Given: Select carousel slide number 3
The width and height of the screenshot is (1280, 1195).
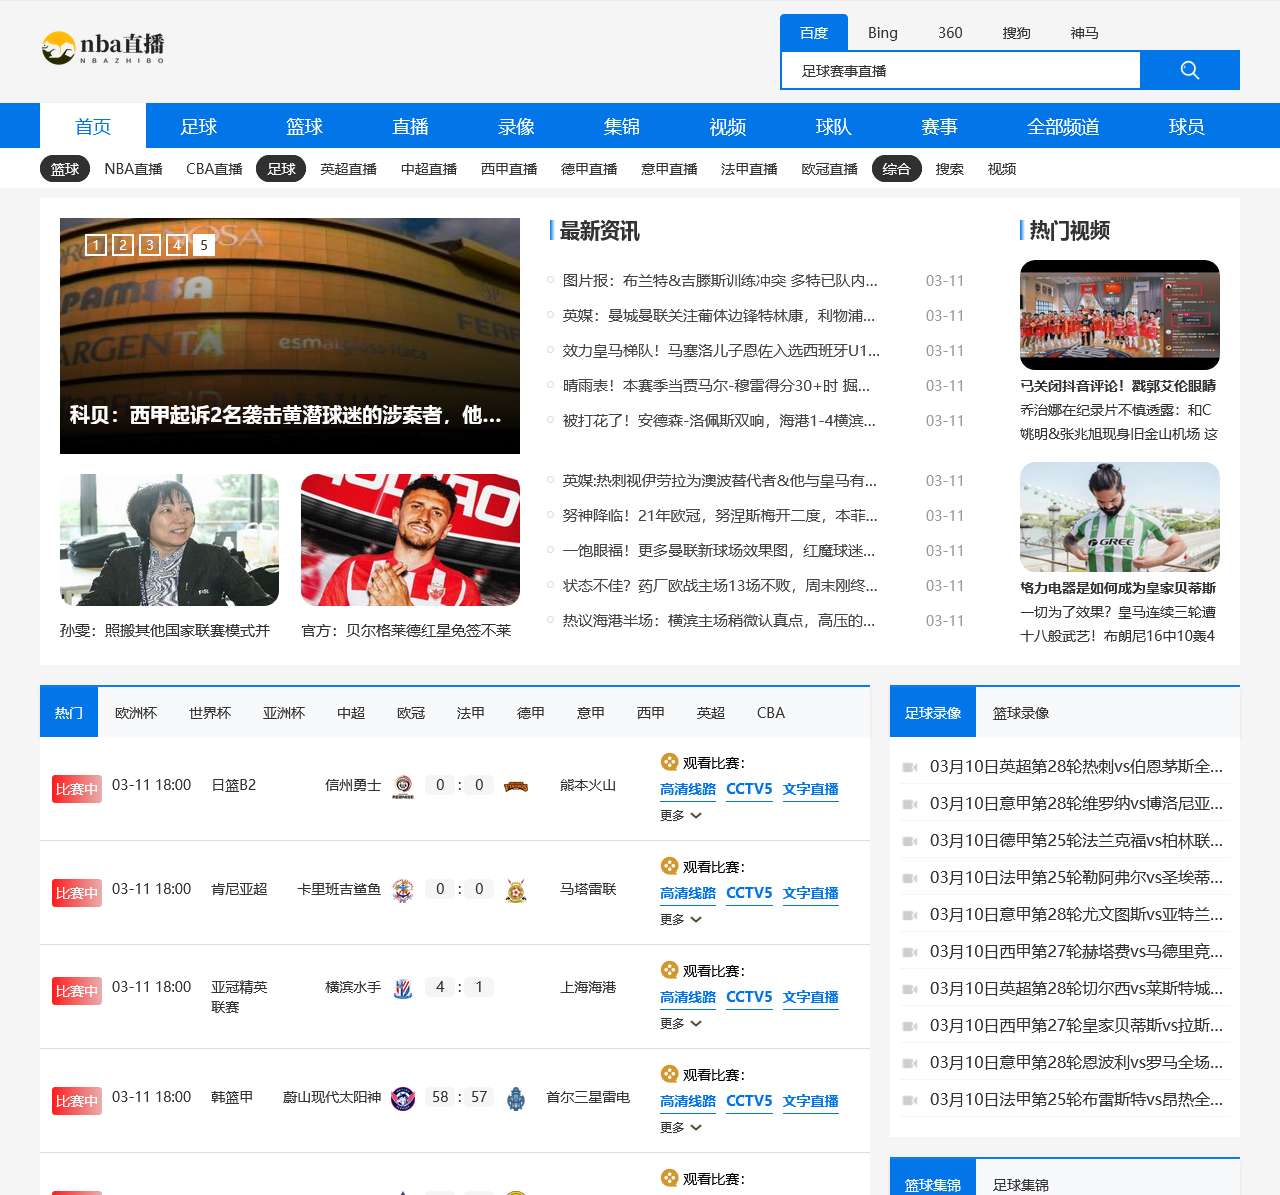Looking at the screenshot, I should [150, 245].
